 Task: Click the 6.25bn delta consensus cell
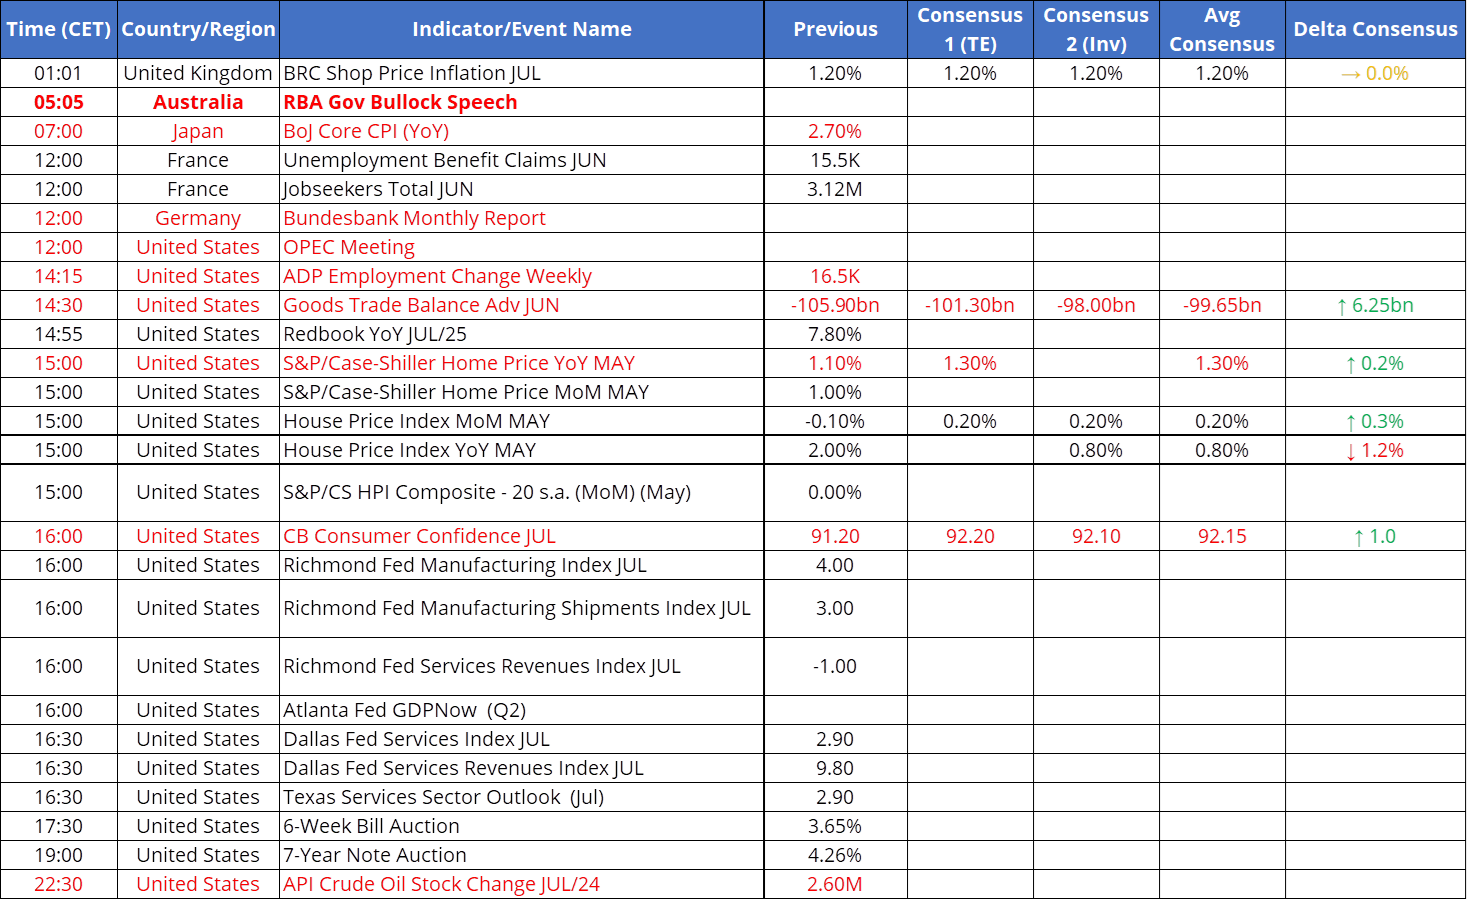[x=1376, y=305]
